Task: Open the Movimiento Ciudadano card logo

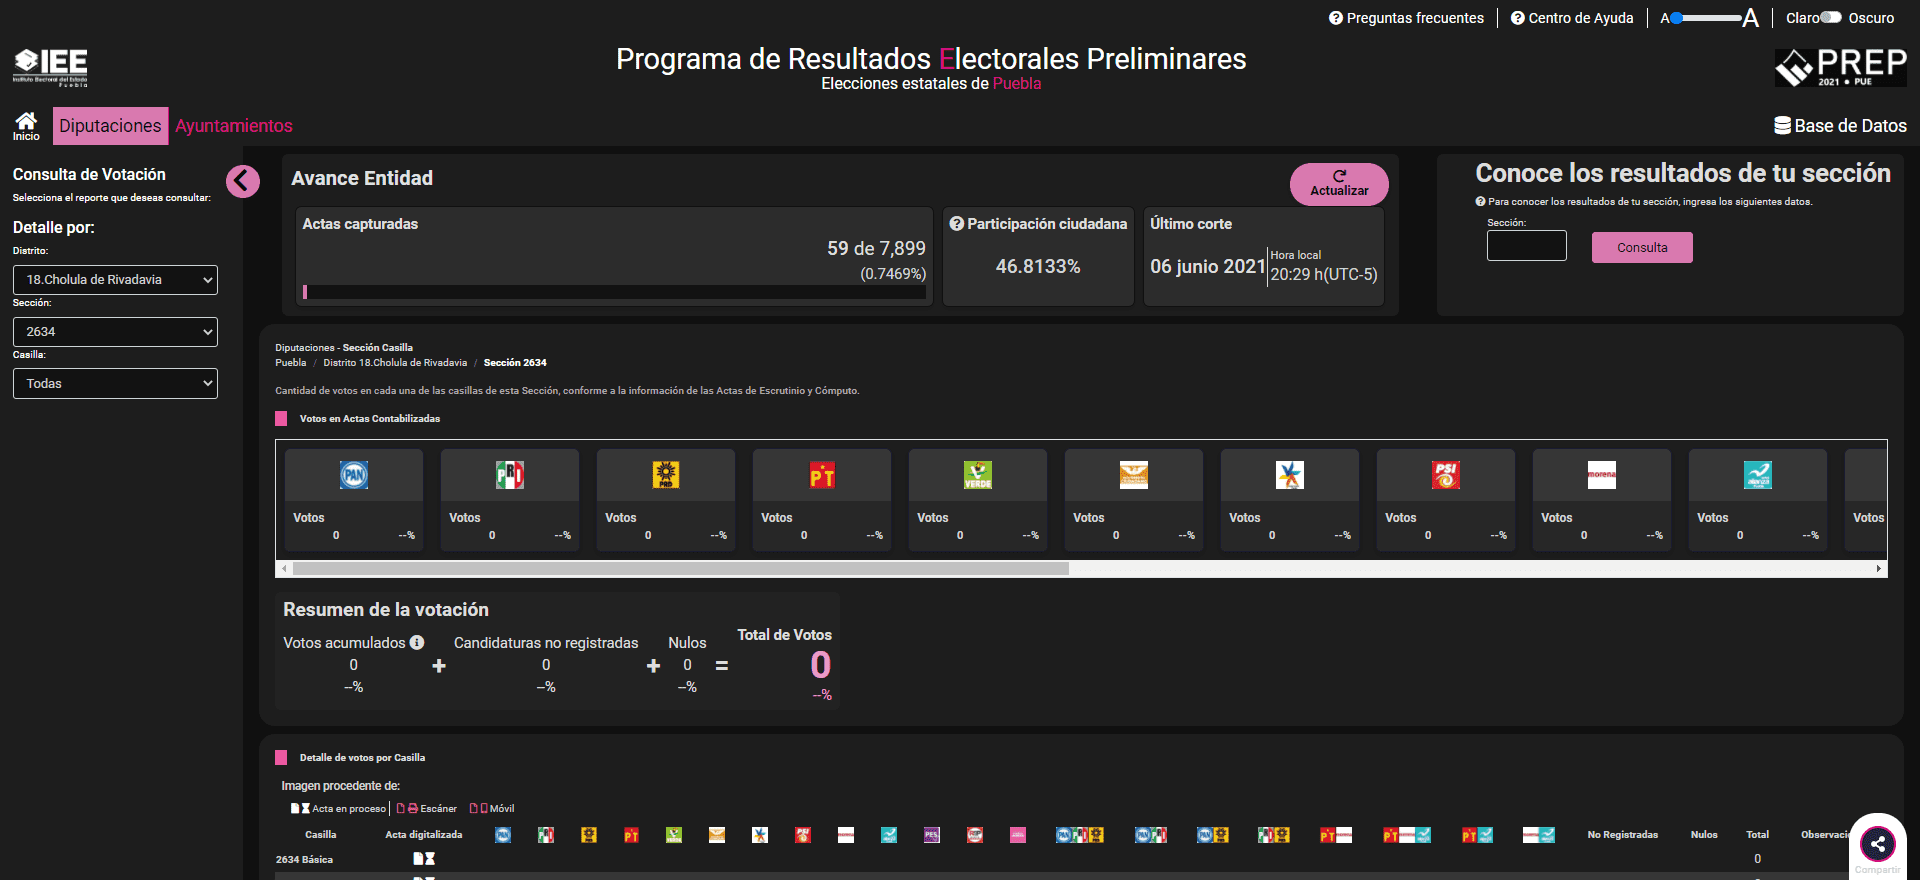Action: 1134,475
